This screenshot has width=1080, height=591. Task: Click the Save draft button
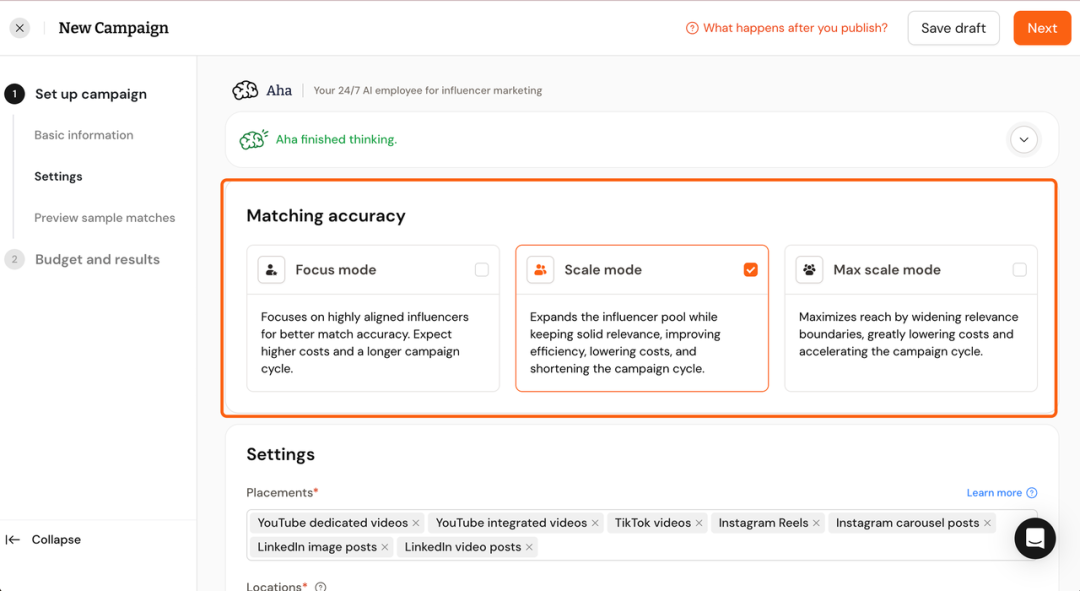pyautogui.click(x=953, y=28)
